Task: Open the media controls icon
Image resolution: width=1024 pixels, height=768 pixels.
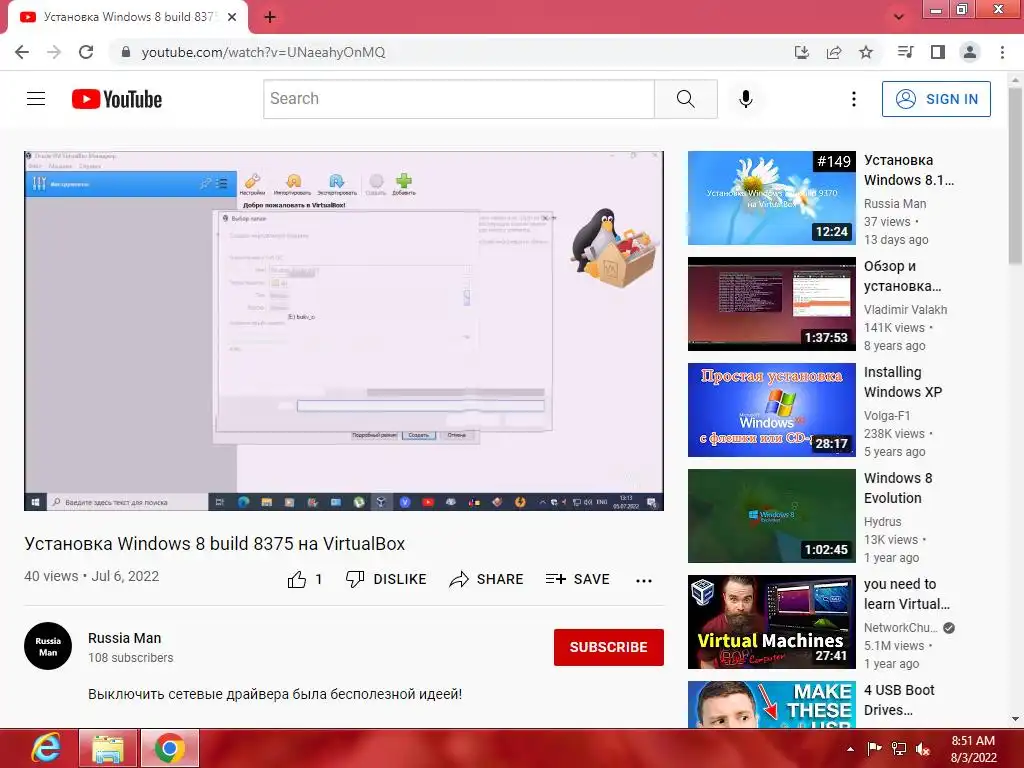Action: [x=905, y=52]
